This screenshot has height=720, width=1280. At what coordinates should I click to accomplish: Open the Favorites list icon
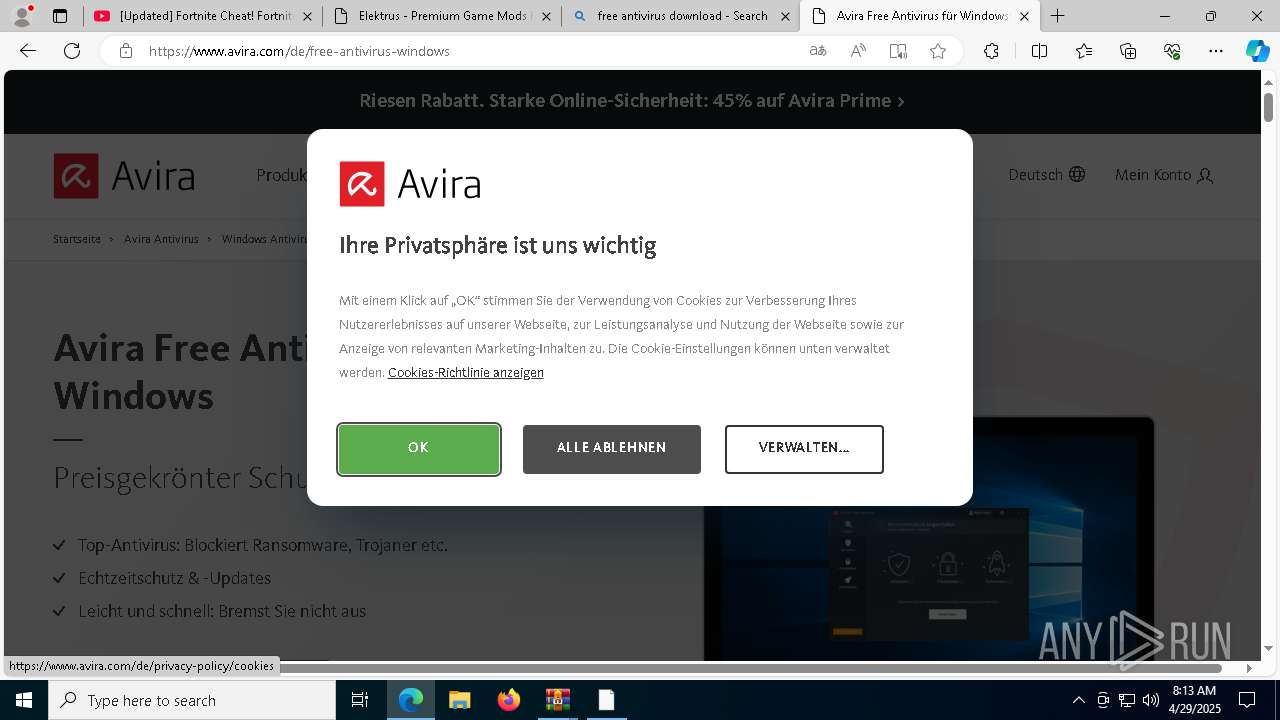point(1084,51)
